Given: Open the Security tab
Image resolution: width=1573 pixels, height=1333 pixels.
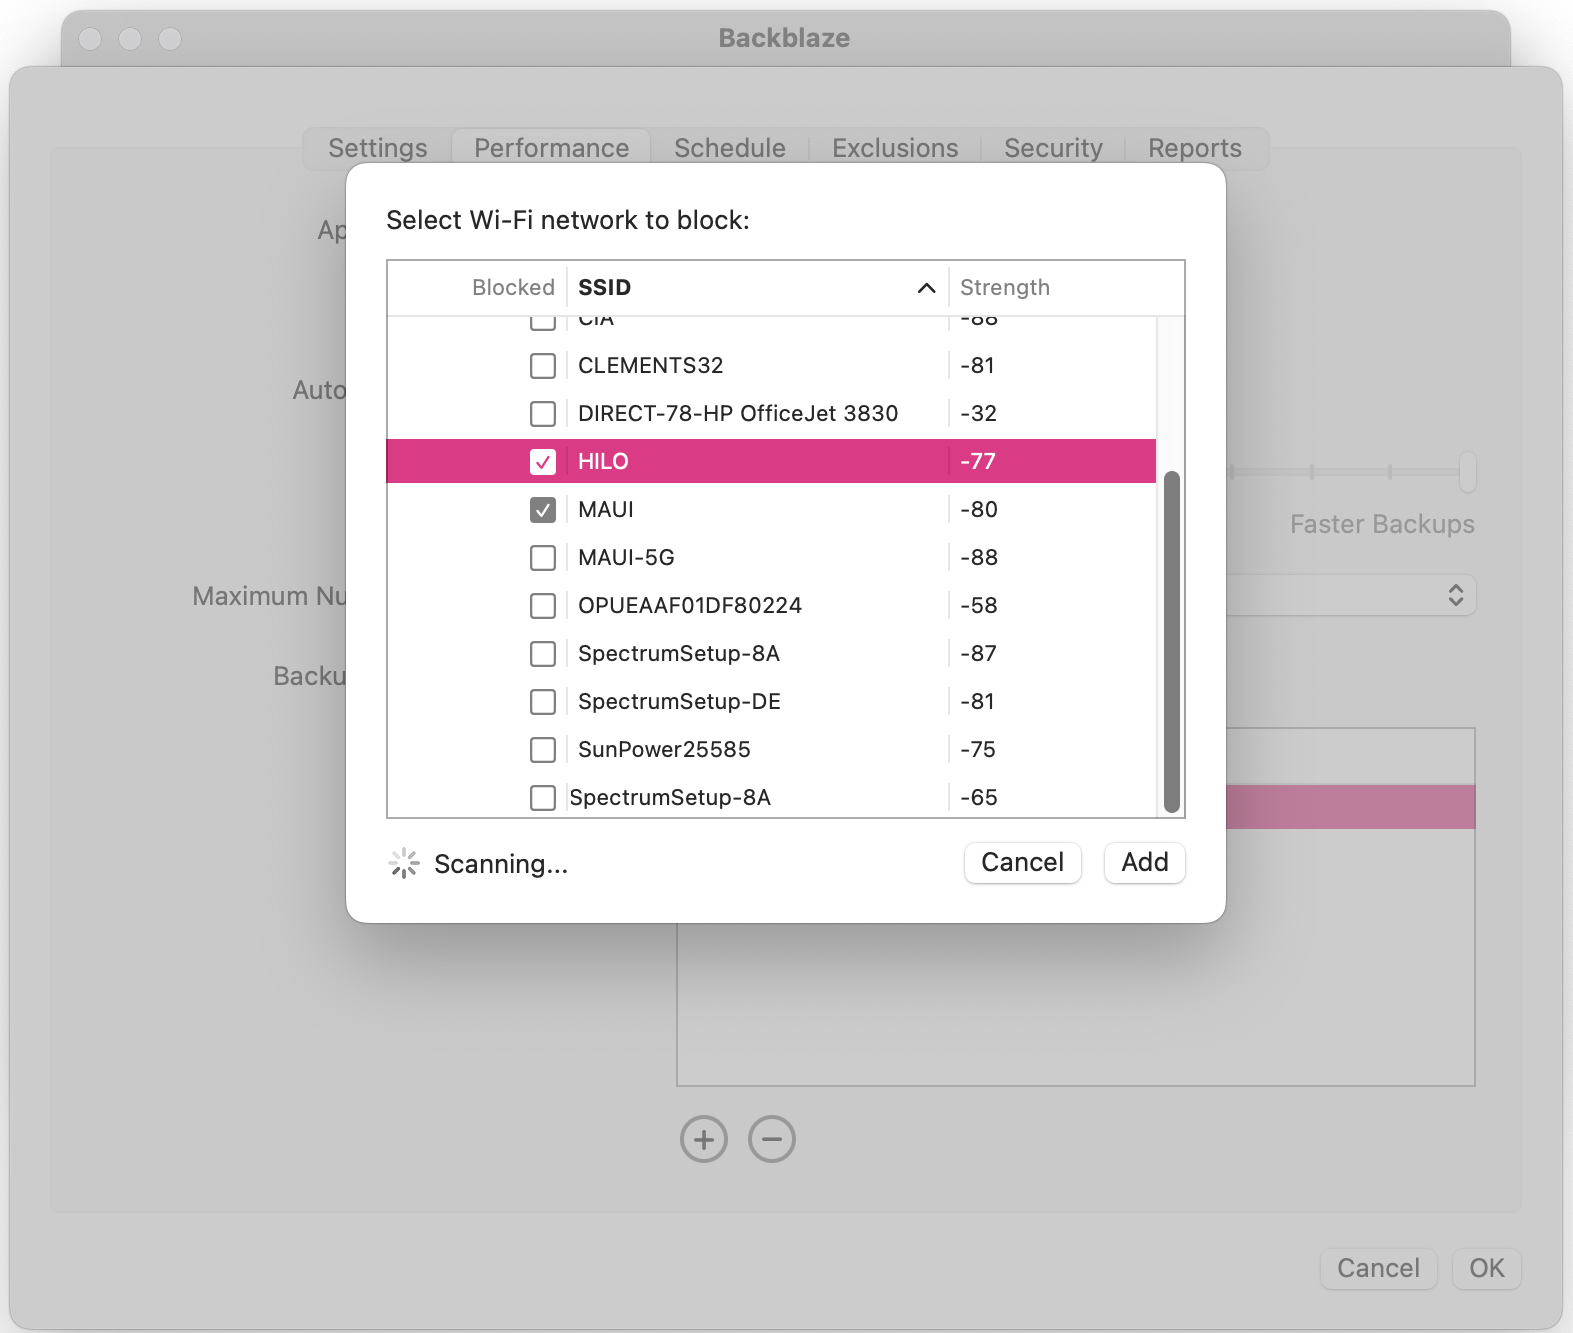Looking at the screenshot, I should click(1053, 148).
